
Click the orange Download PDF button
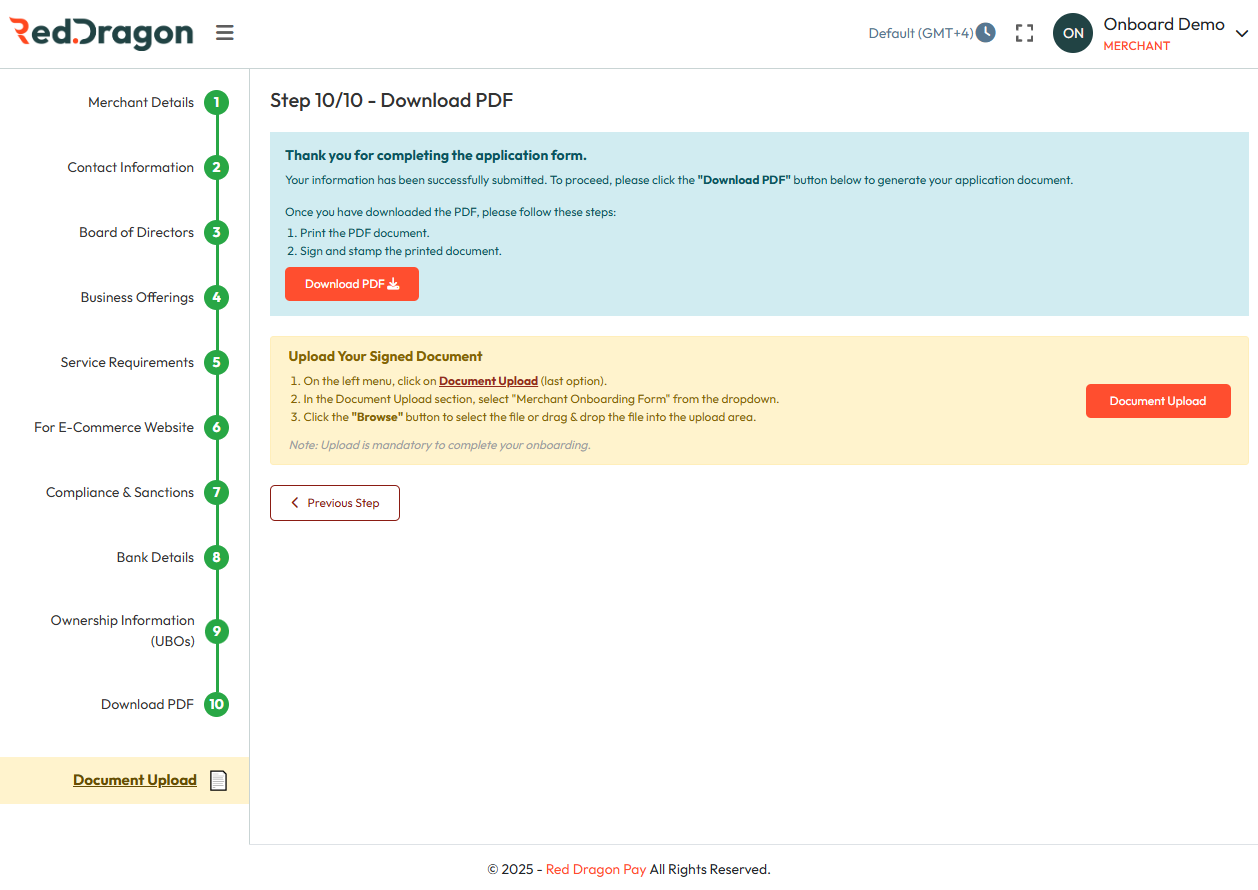coord(352,284)
